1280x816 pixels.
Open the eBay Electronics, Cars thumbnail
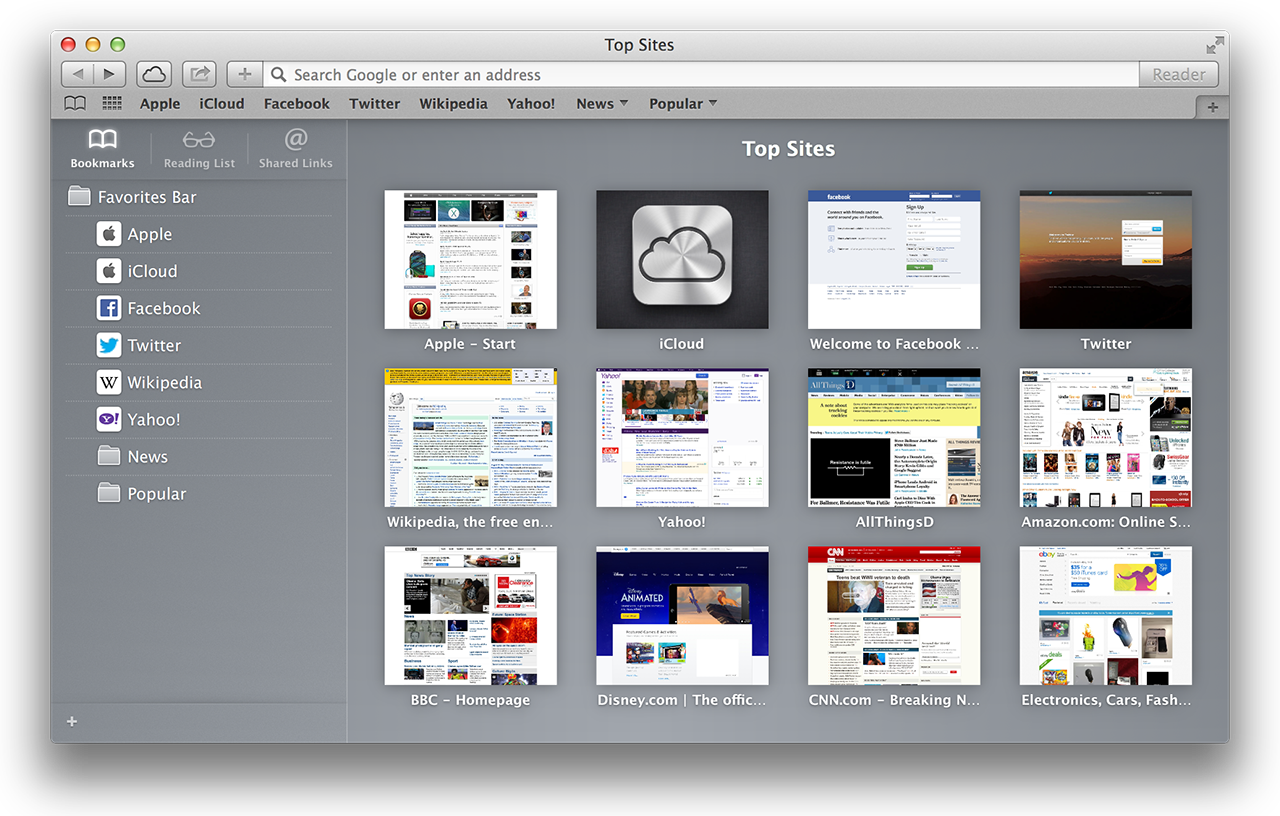tap(1106, 616)
